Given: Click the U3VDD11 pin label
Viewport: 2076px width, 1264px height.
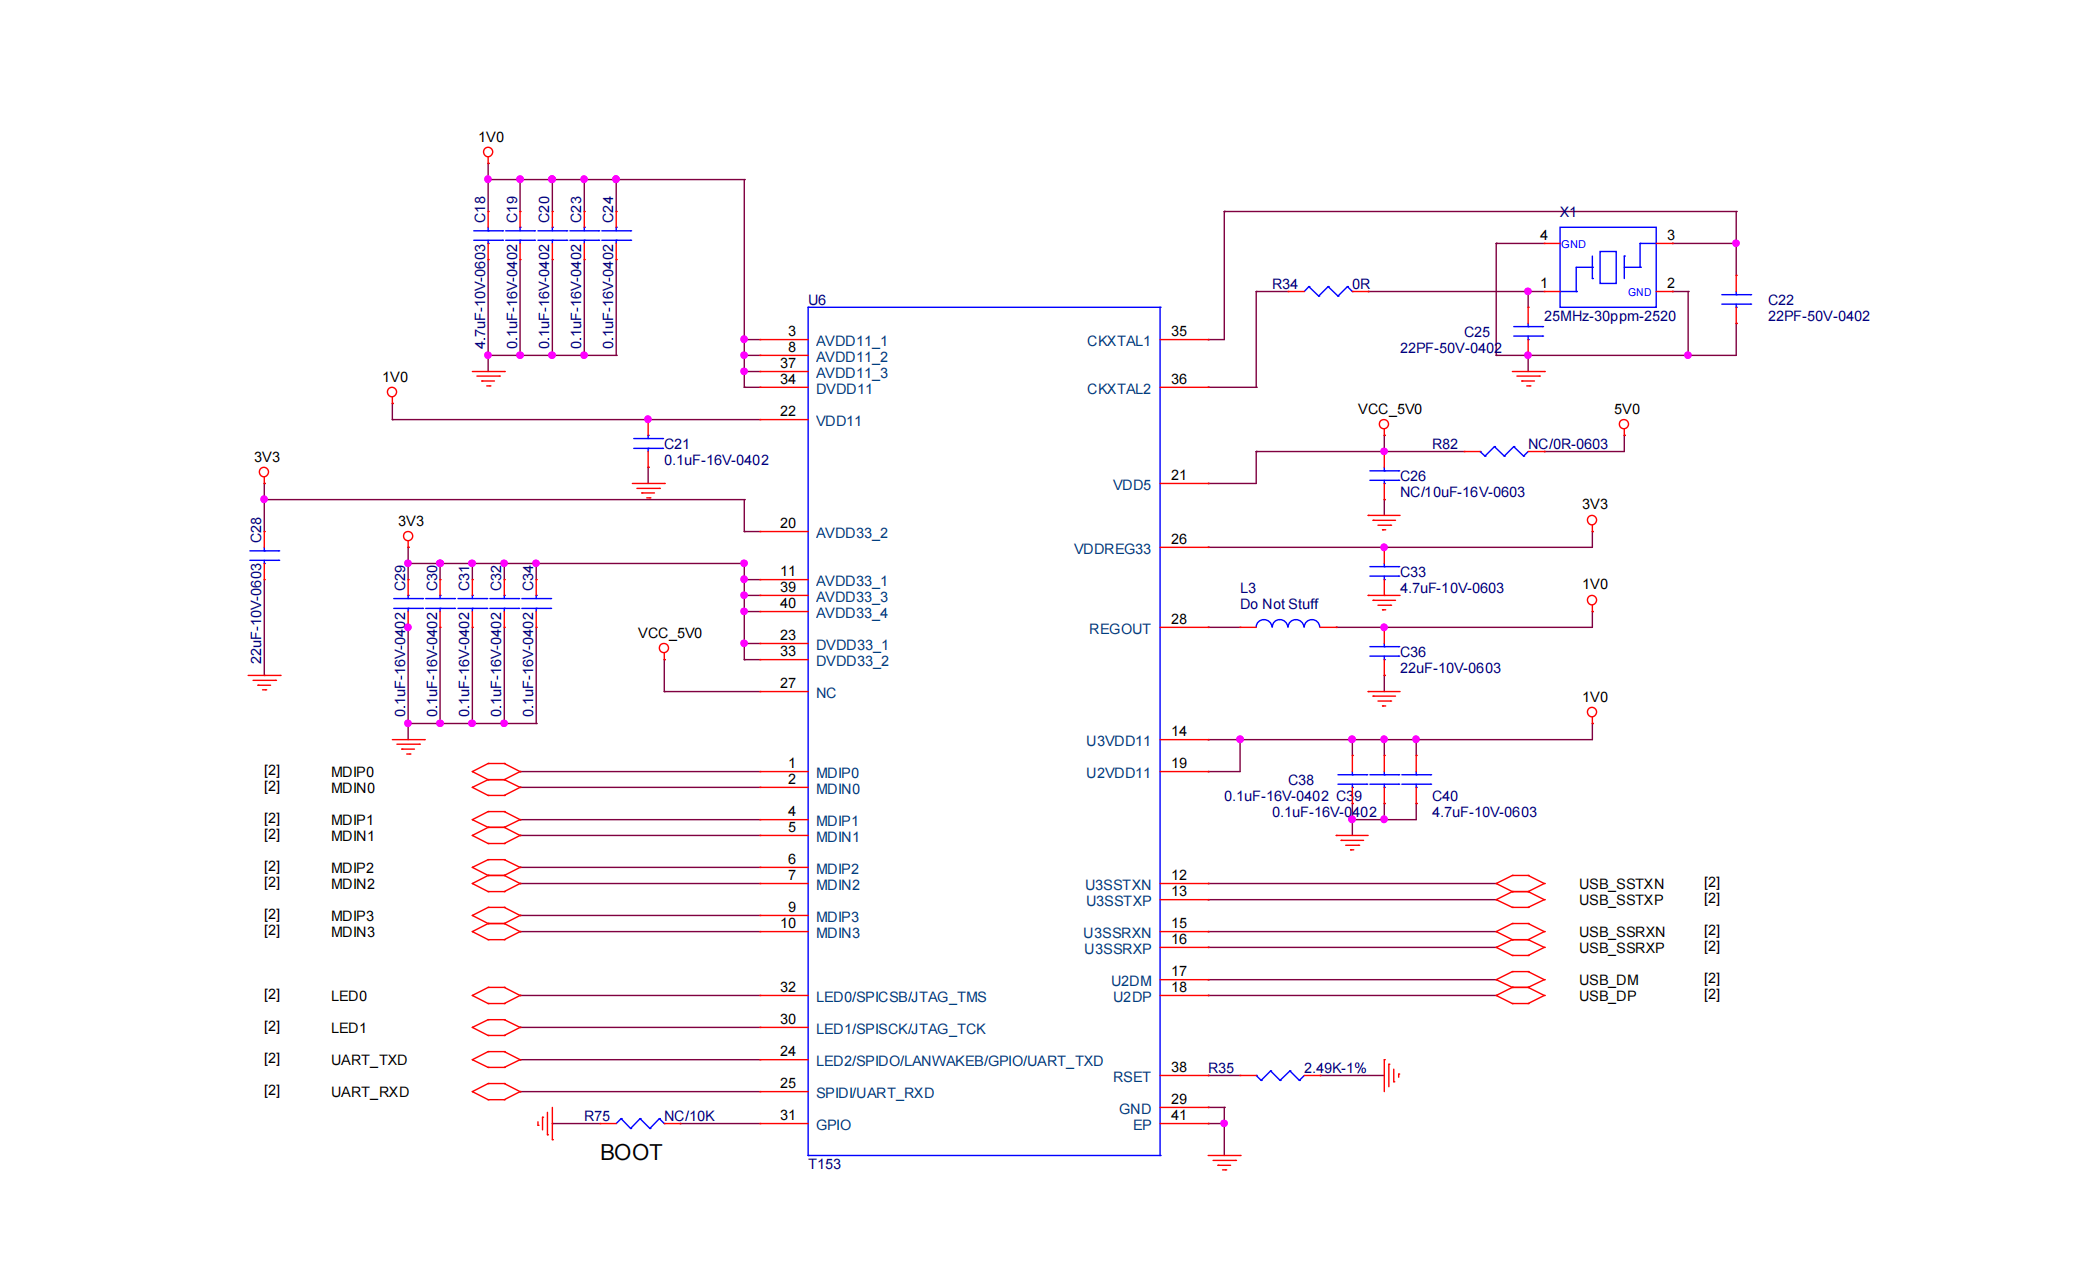Looking at the screenshot, I should pos(1118,741).
